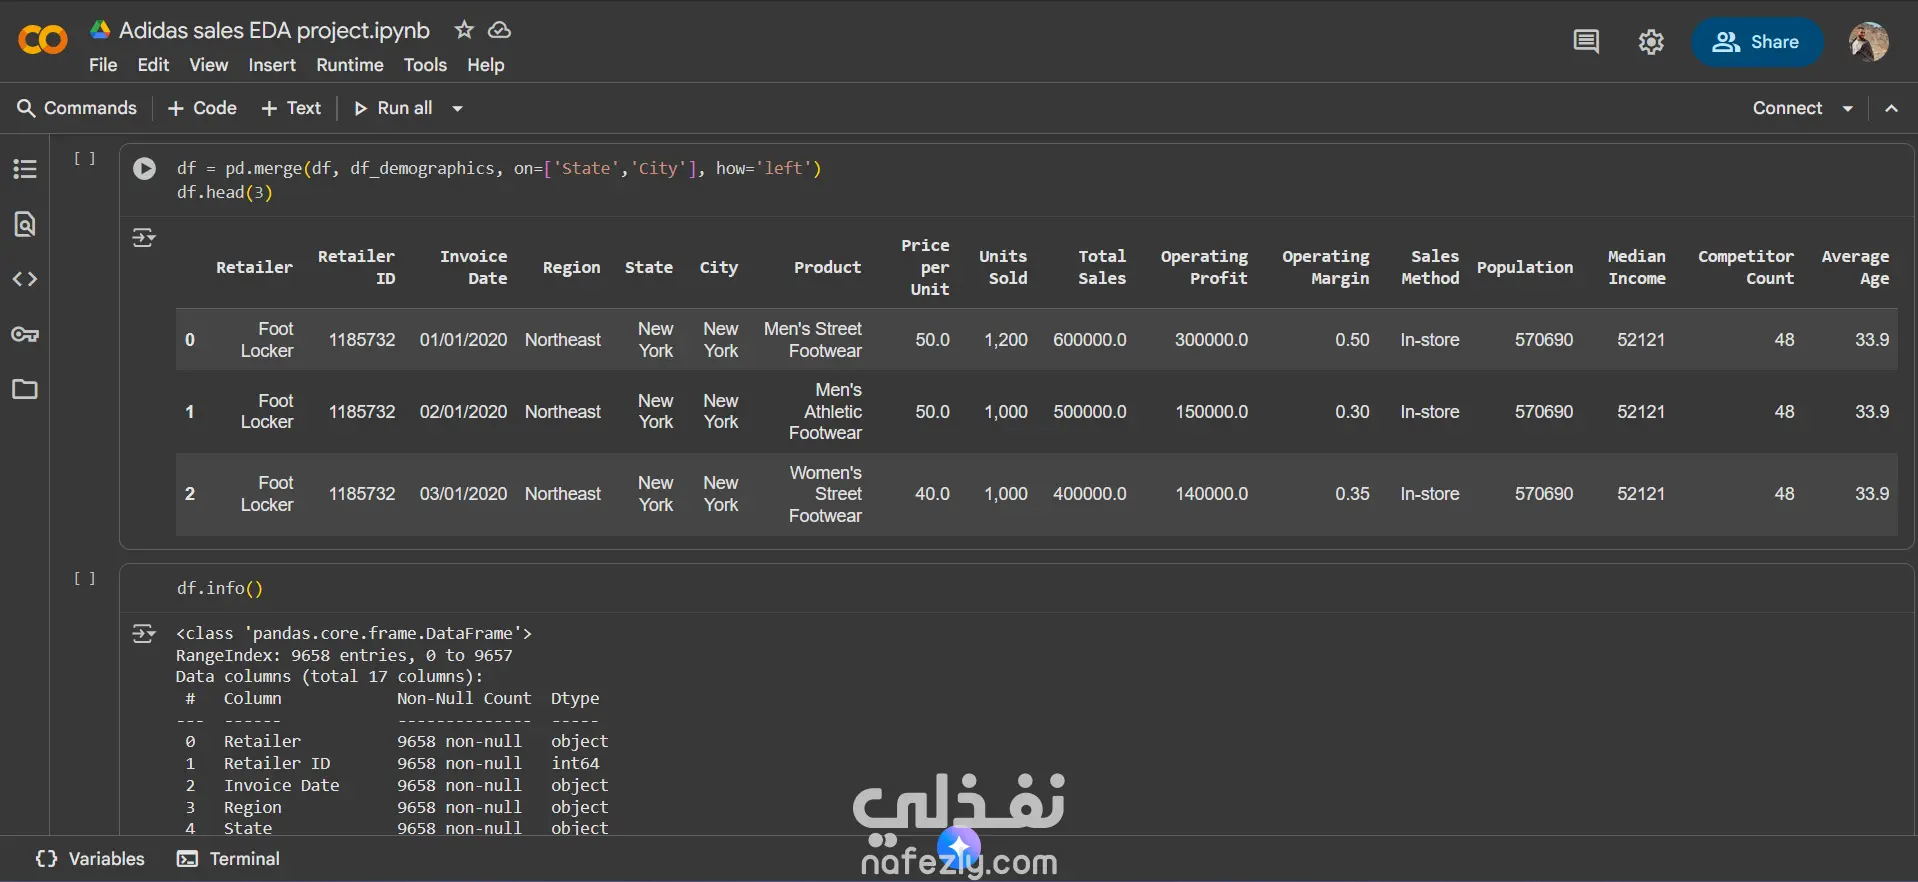The height and width of the screenshot is (882, 1918).
Task: Run the pd.merge code cell
Action: coord(145,168)
